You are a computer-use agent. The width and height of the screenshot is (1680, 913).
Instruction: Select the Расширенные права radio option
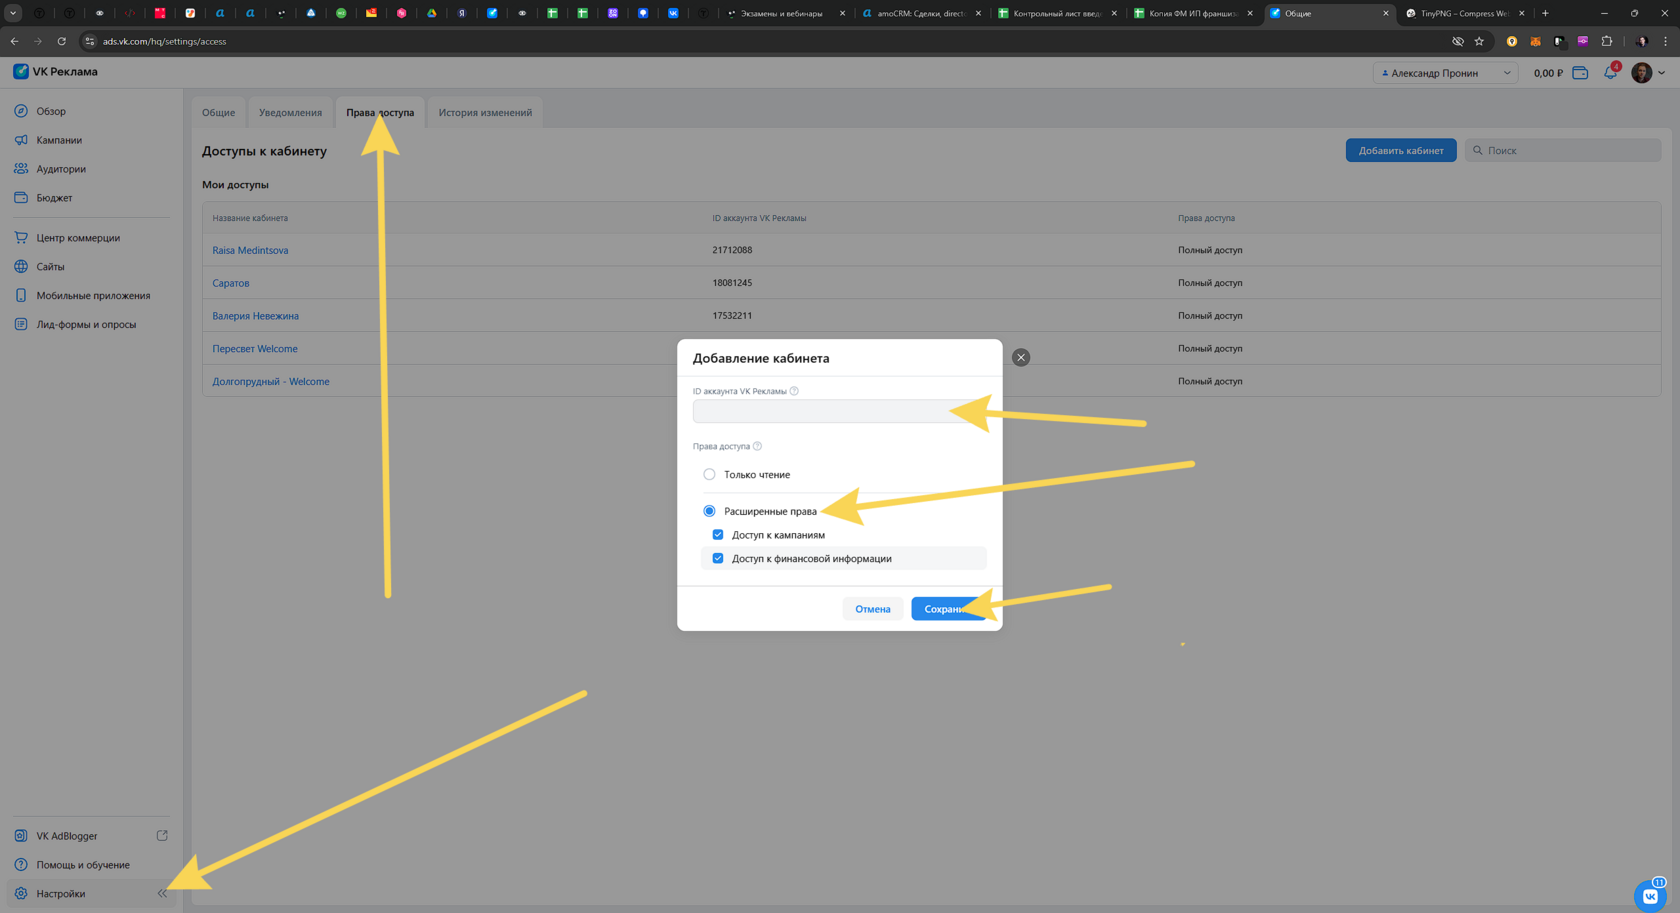coord(709,511)
